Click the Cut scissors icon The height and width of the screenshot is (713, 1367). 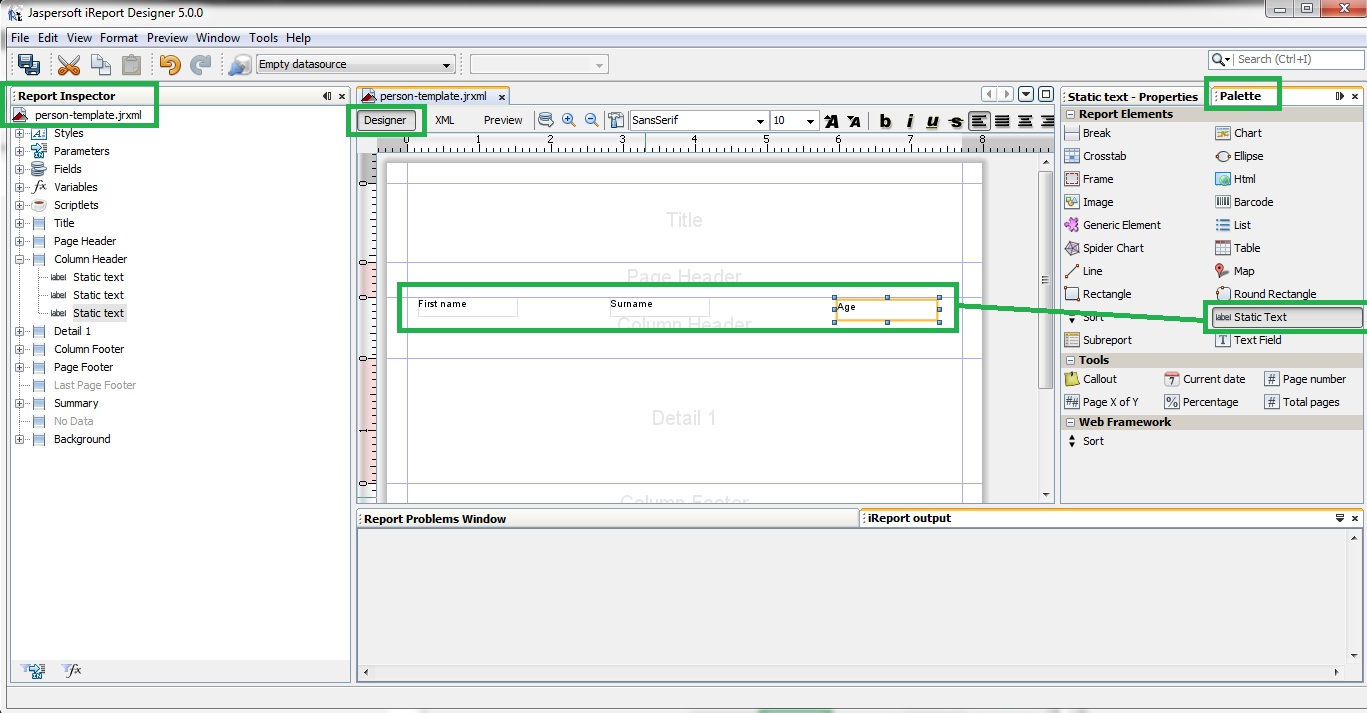68,65
